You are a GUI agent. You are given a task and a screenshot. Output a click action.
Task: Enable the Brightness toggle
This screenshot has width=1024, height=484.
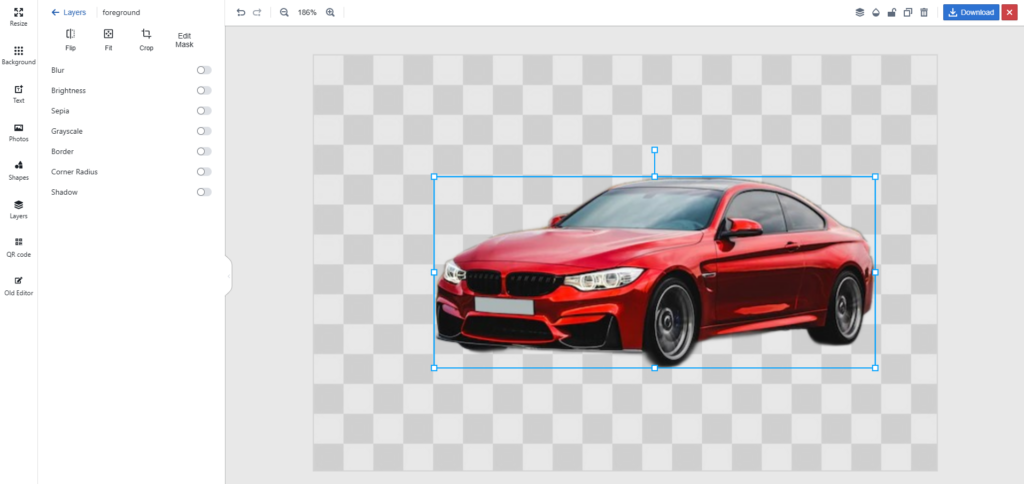pos(204,90)
